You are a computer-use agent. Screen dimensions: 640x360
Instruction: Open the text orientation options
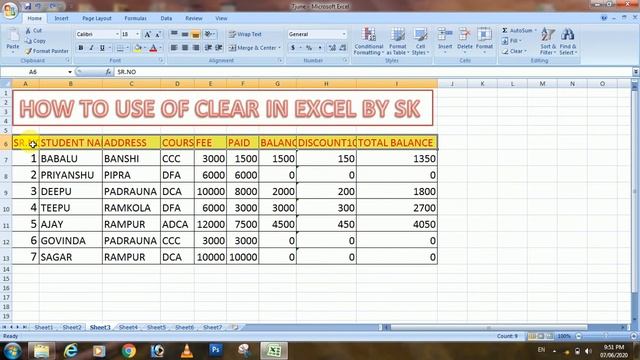tap(209, 34)
